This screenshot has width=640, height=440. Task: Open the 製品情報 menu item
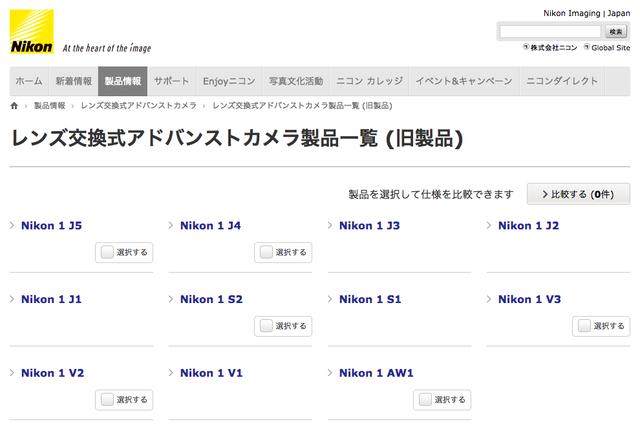click(123, 81)
